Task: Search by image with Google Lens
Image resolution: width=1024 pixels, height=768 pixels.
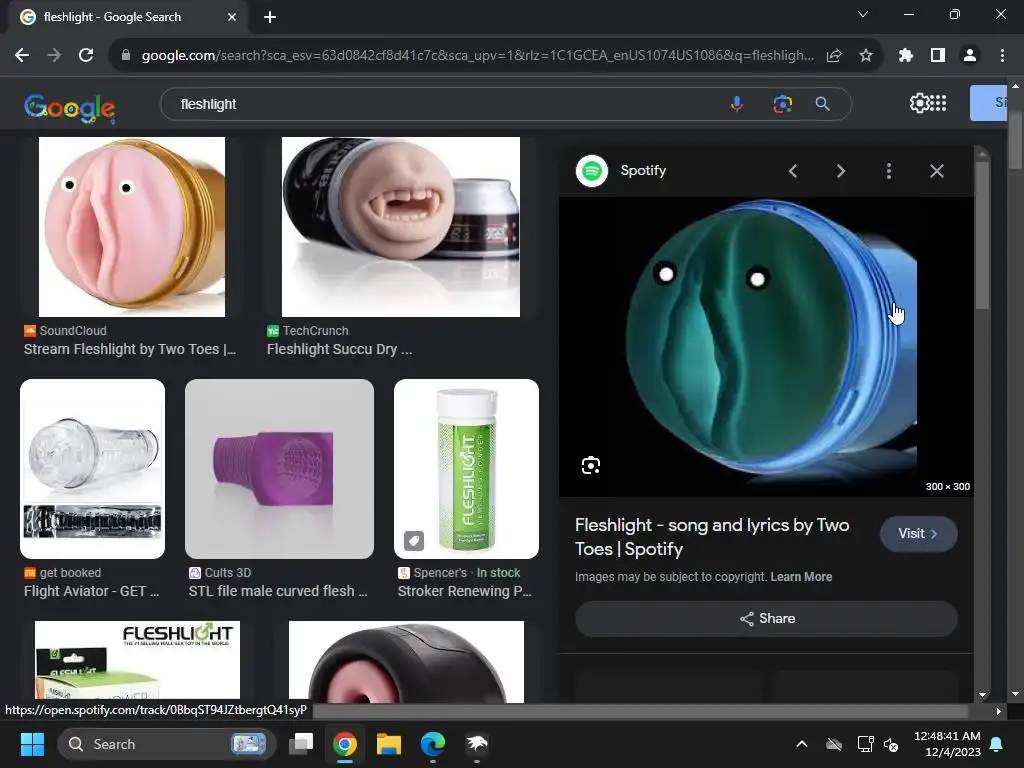Action: [x=782, y=104]
